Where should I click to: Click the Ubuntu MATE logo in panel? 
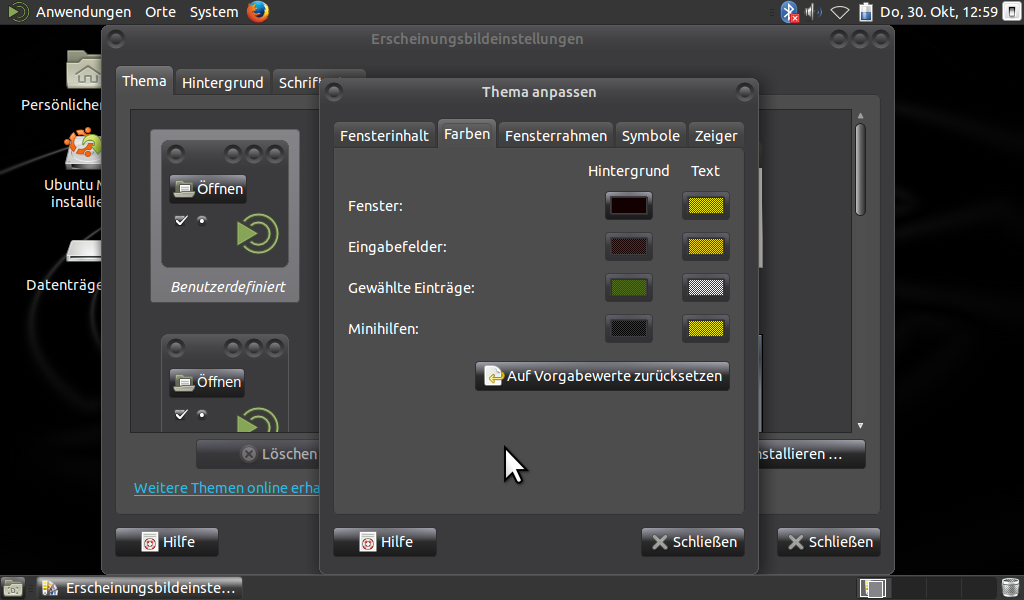click(18, 12)
